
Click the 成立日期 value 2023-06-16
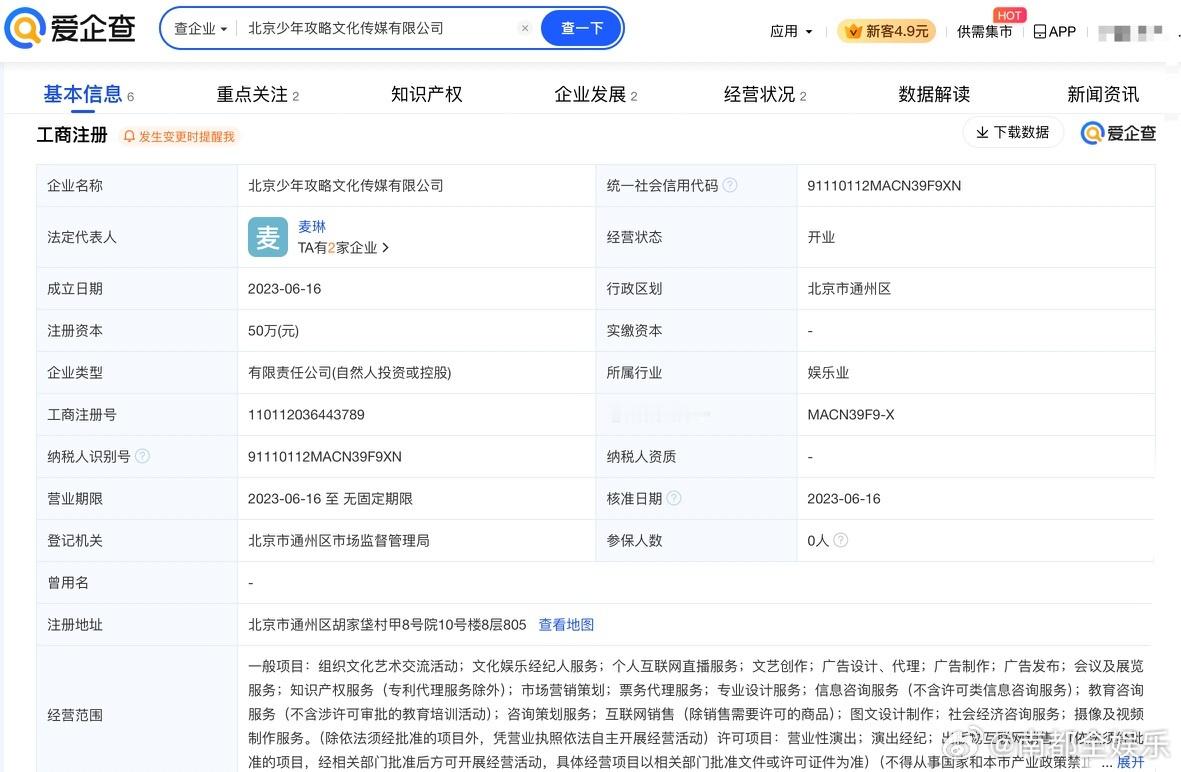[x=285, y=288]
